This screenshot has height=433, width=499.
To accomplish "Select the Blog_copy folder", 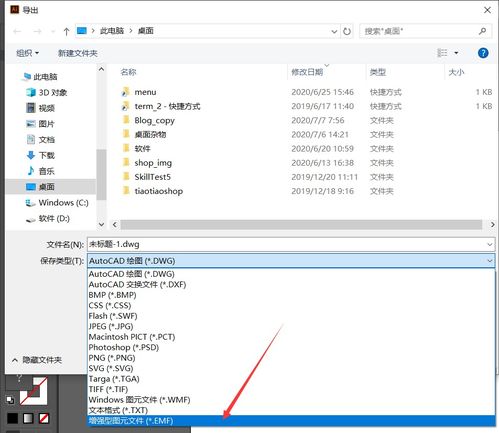I will tap(154, 120).
